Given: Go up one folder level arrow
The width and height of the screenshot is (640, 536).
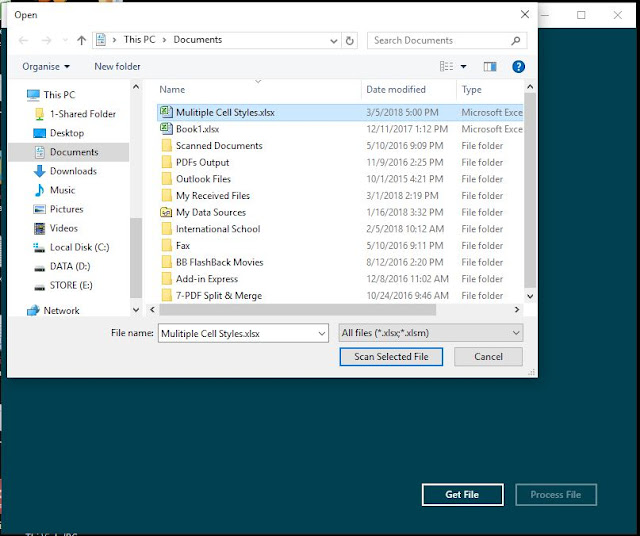Looking at the screenshot, I should (82, 40).
